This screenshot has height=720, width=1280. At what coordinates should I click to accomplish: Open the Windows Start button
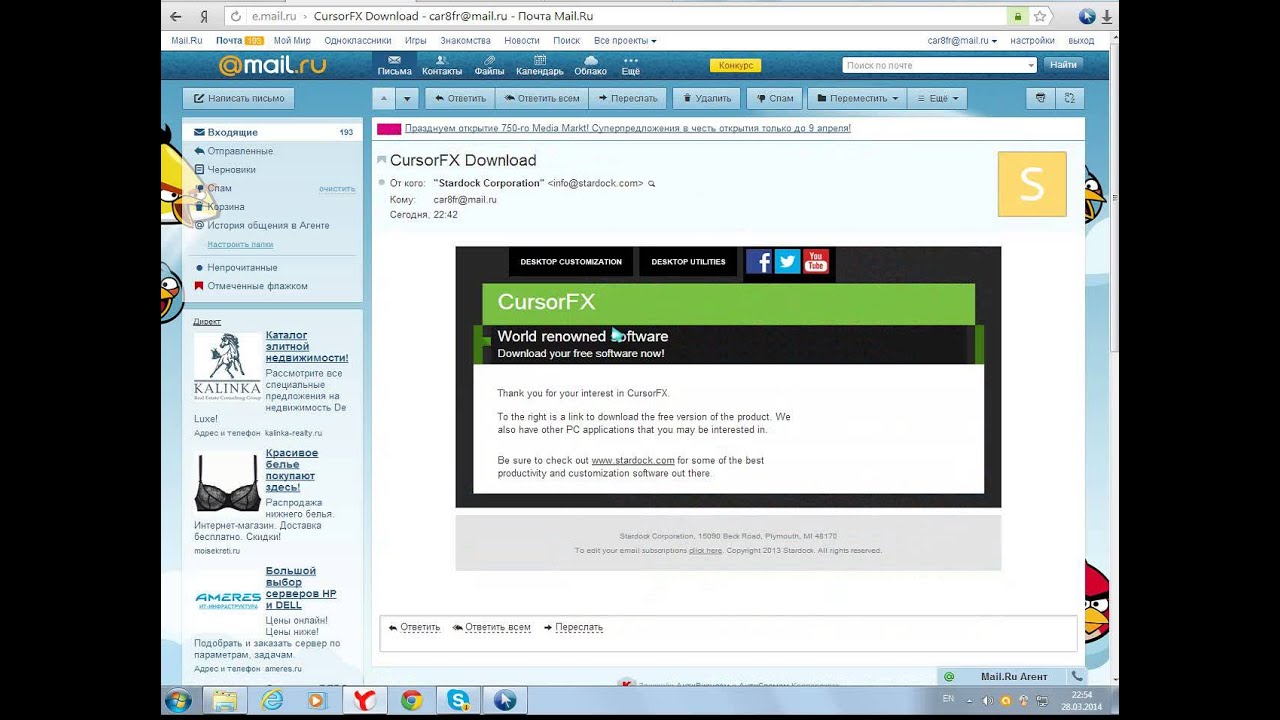pyautogui.click(x=178, y=700)
